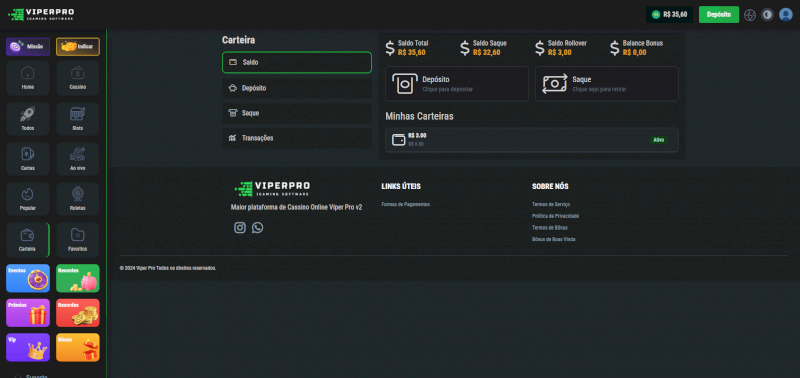Click the Saque card 'Clique aqui para retirar'
The height and width of the screenshot is (378, 800).
tap(607, 84)
